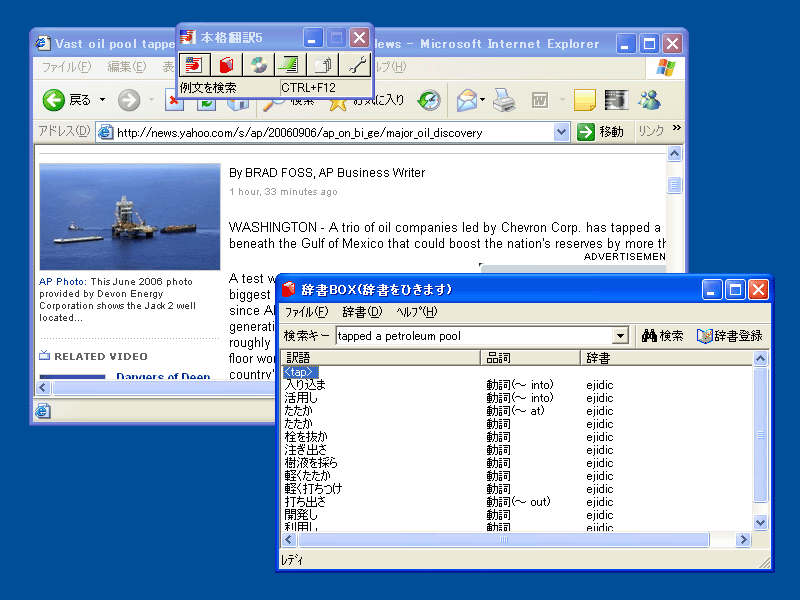Click the 移動 go button
Viewport: 800px width, 600px height.
tap(601, 132)
